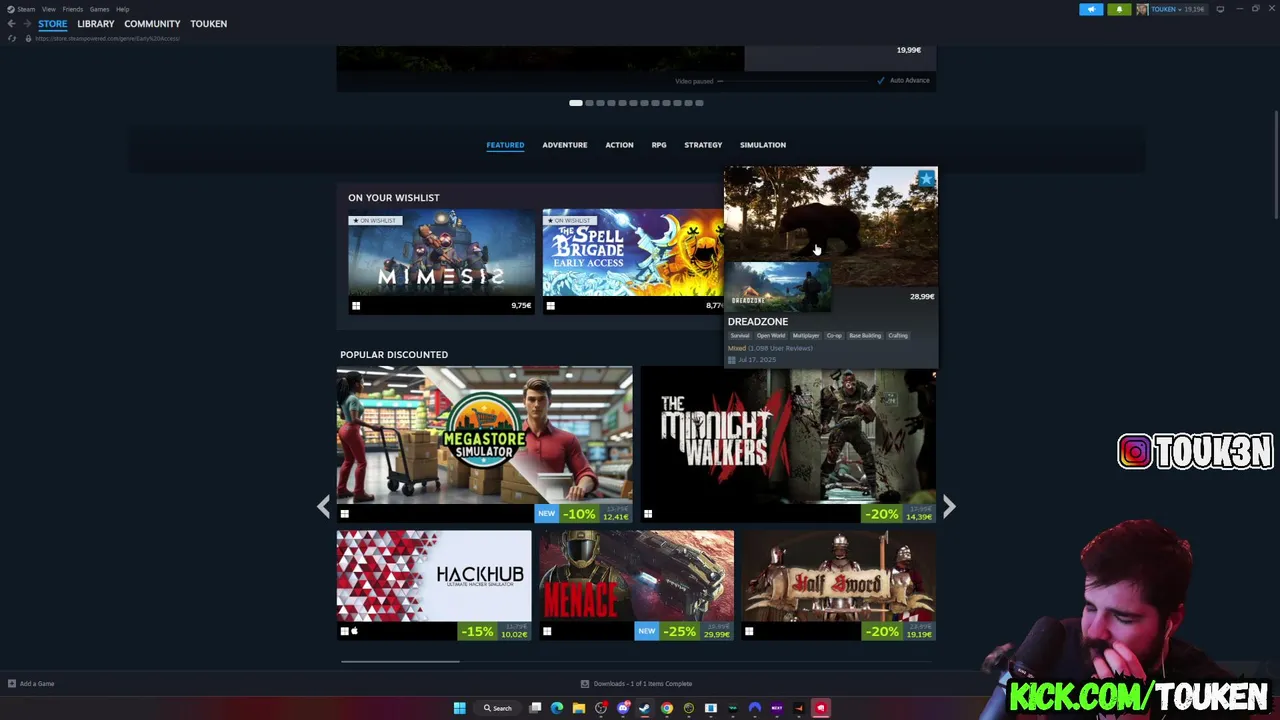Click the Multiplayer tag on DREADZONE
The image size is (1280, 720).
(x=806, y=336)
